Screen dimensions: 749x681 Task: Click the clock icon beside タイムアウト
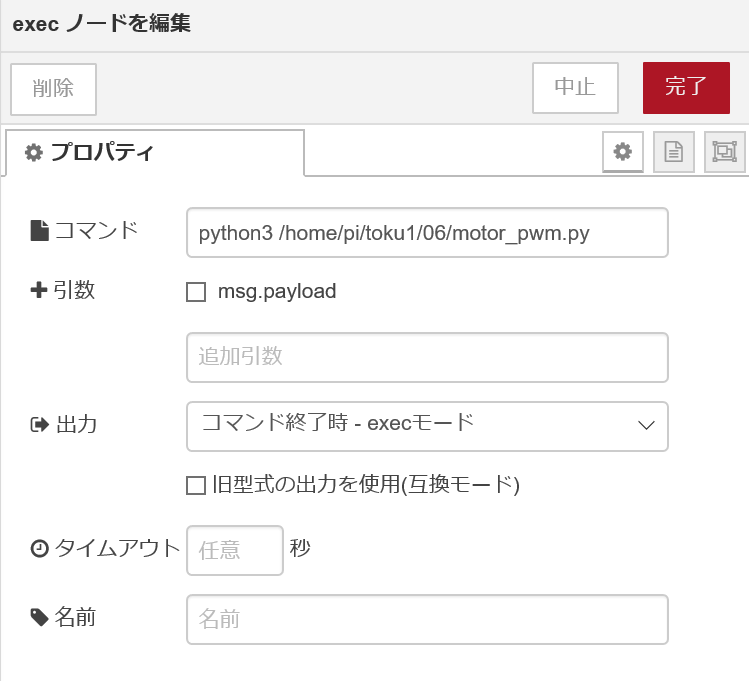click(39, 548)
